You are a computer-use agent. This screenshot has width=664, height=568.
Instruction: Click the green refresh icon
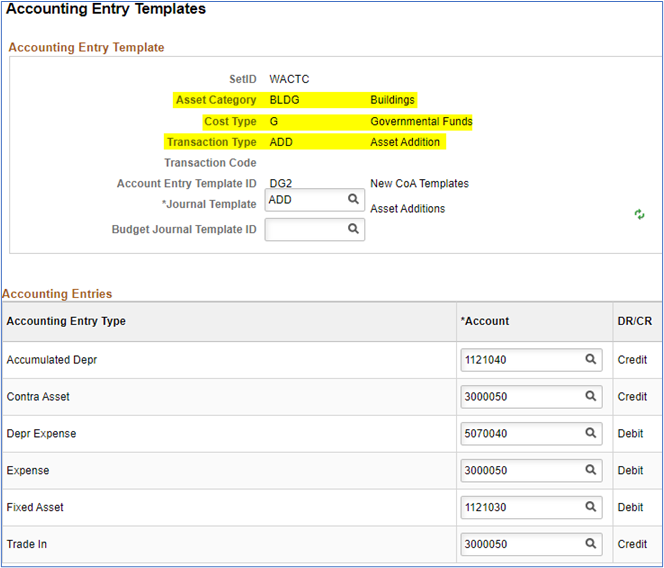[x=640, y=215]
